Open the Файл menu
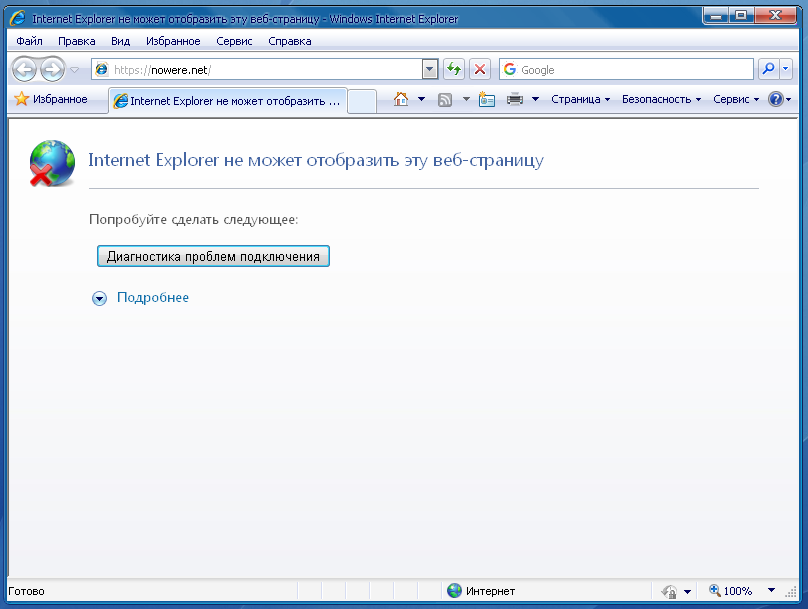 pos(29,41)
